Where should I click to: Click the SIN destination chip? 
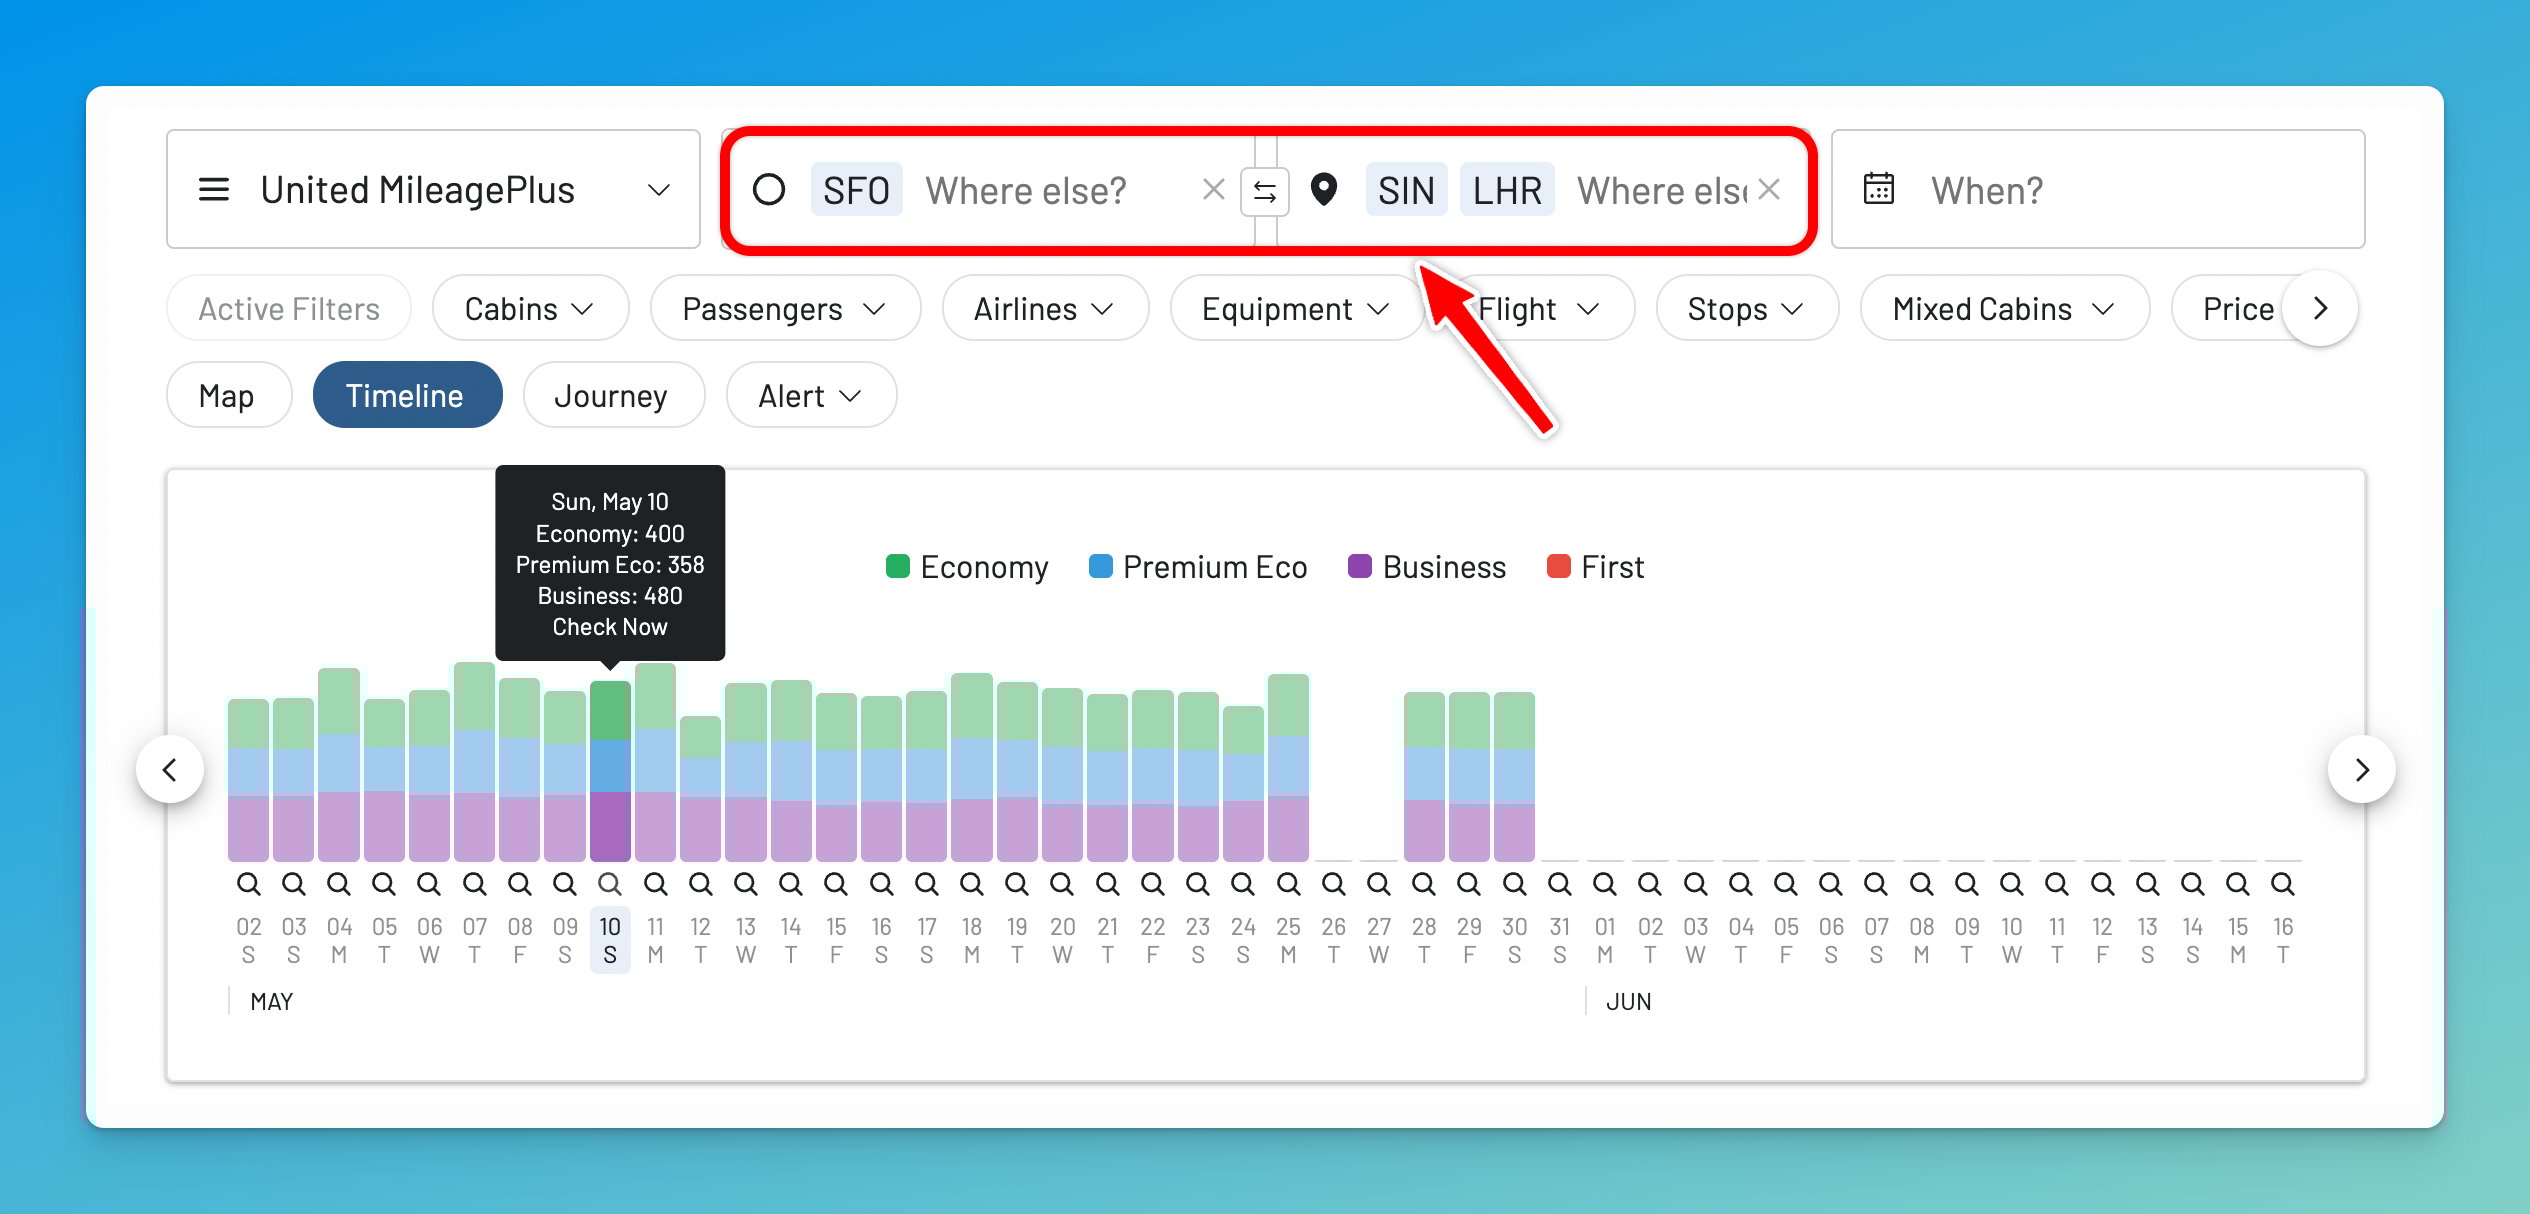(1405, 190)
